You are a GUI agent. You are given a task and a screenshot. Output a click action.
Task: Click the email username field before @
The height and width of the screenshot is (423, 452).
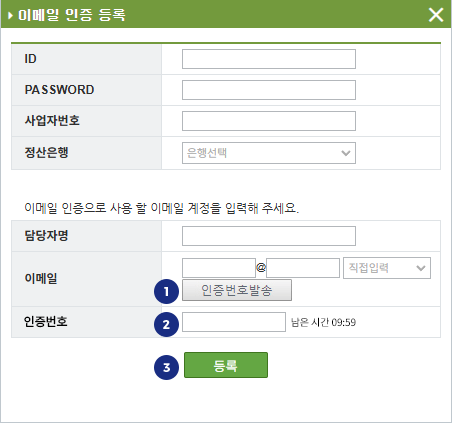(x=219, y=268)
